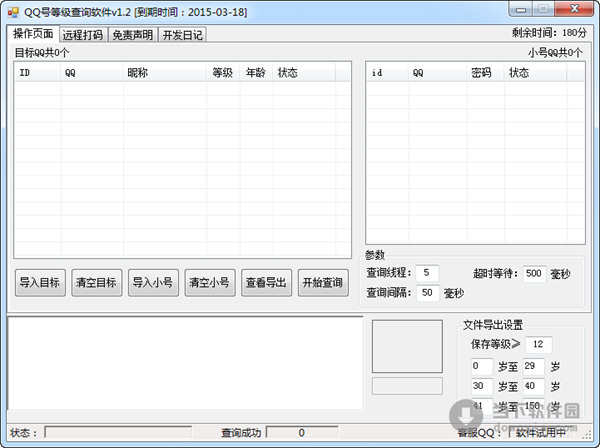Start query with 开始查询 button
600x448 pixels.
coord(323,283)
